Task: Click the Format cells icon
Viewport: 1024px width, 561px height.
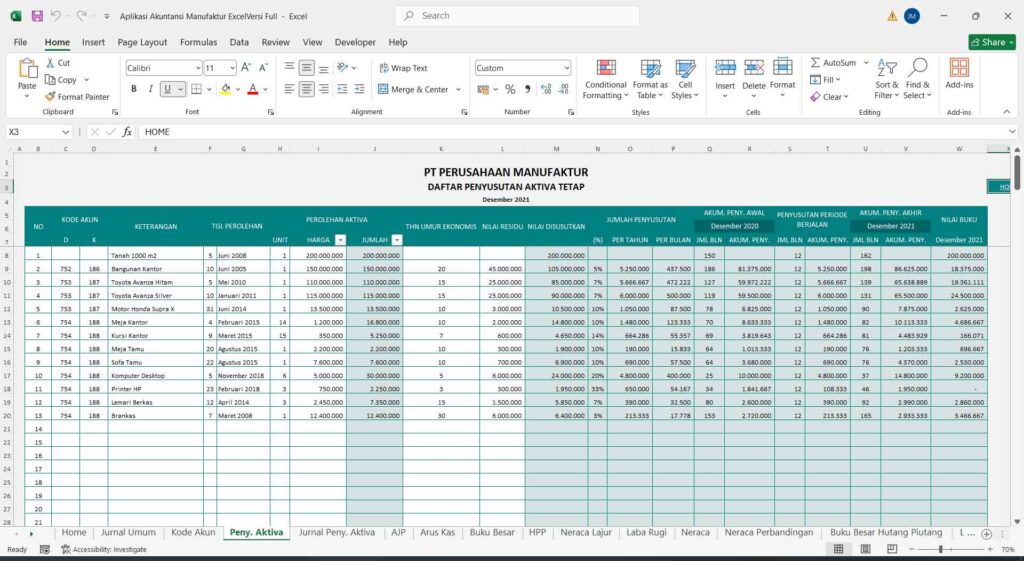Action: coord(782,68)
